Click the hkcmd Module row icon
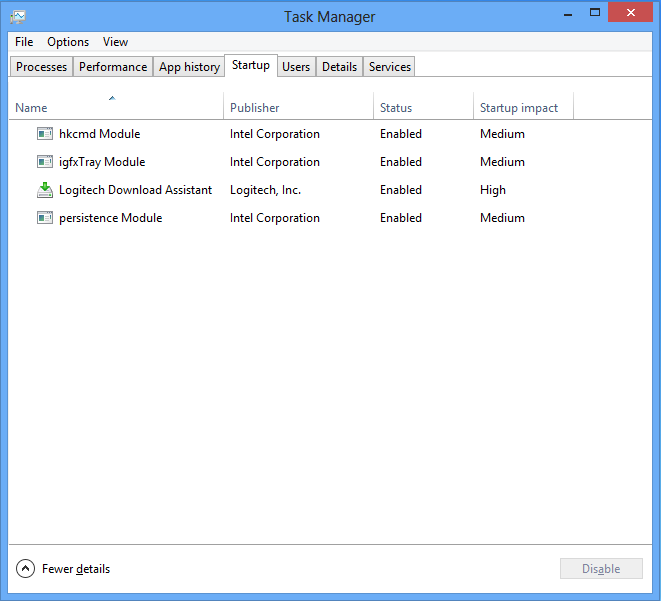The width and height of the screenshot is (661, 601). (x=45, y=134)
